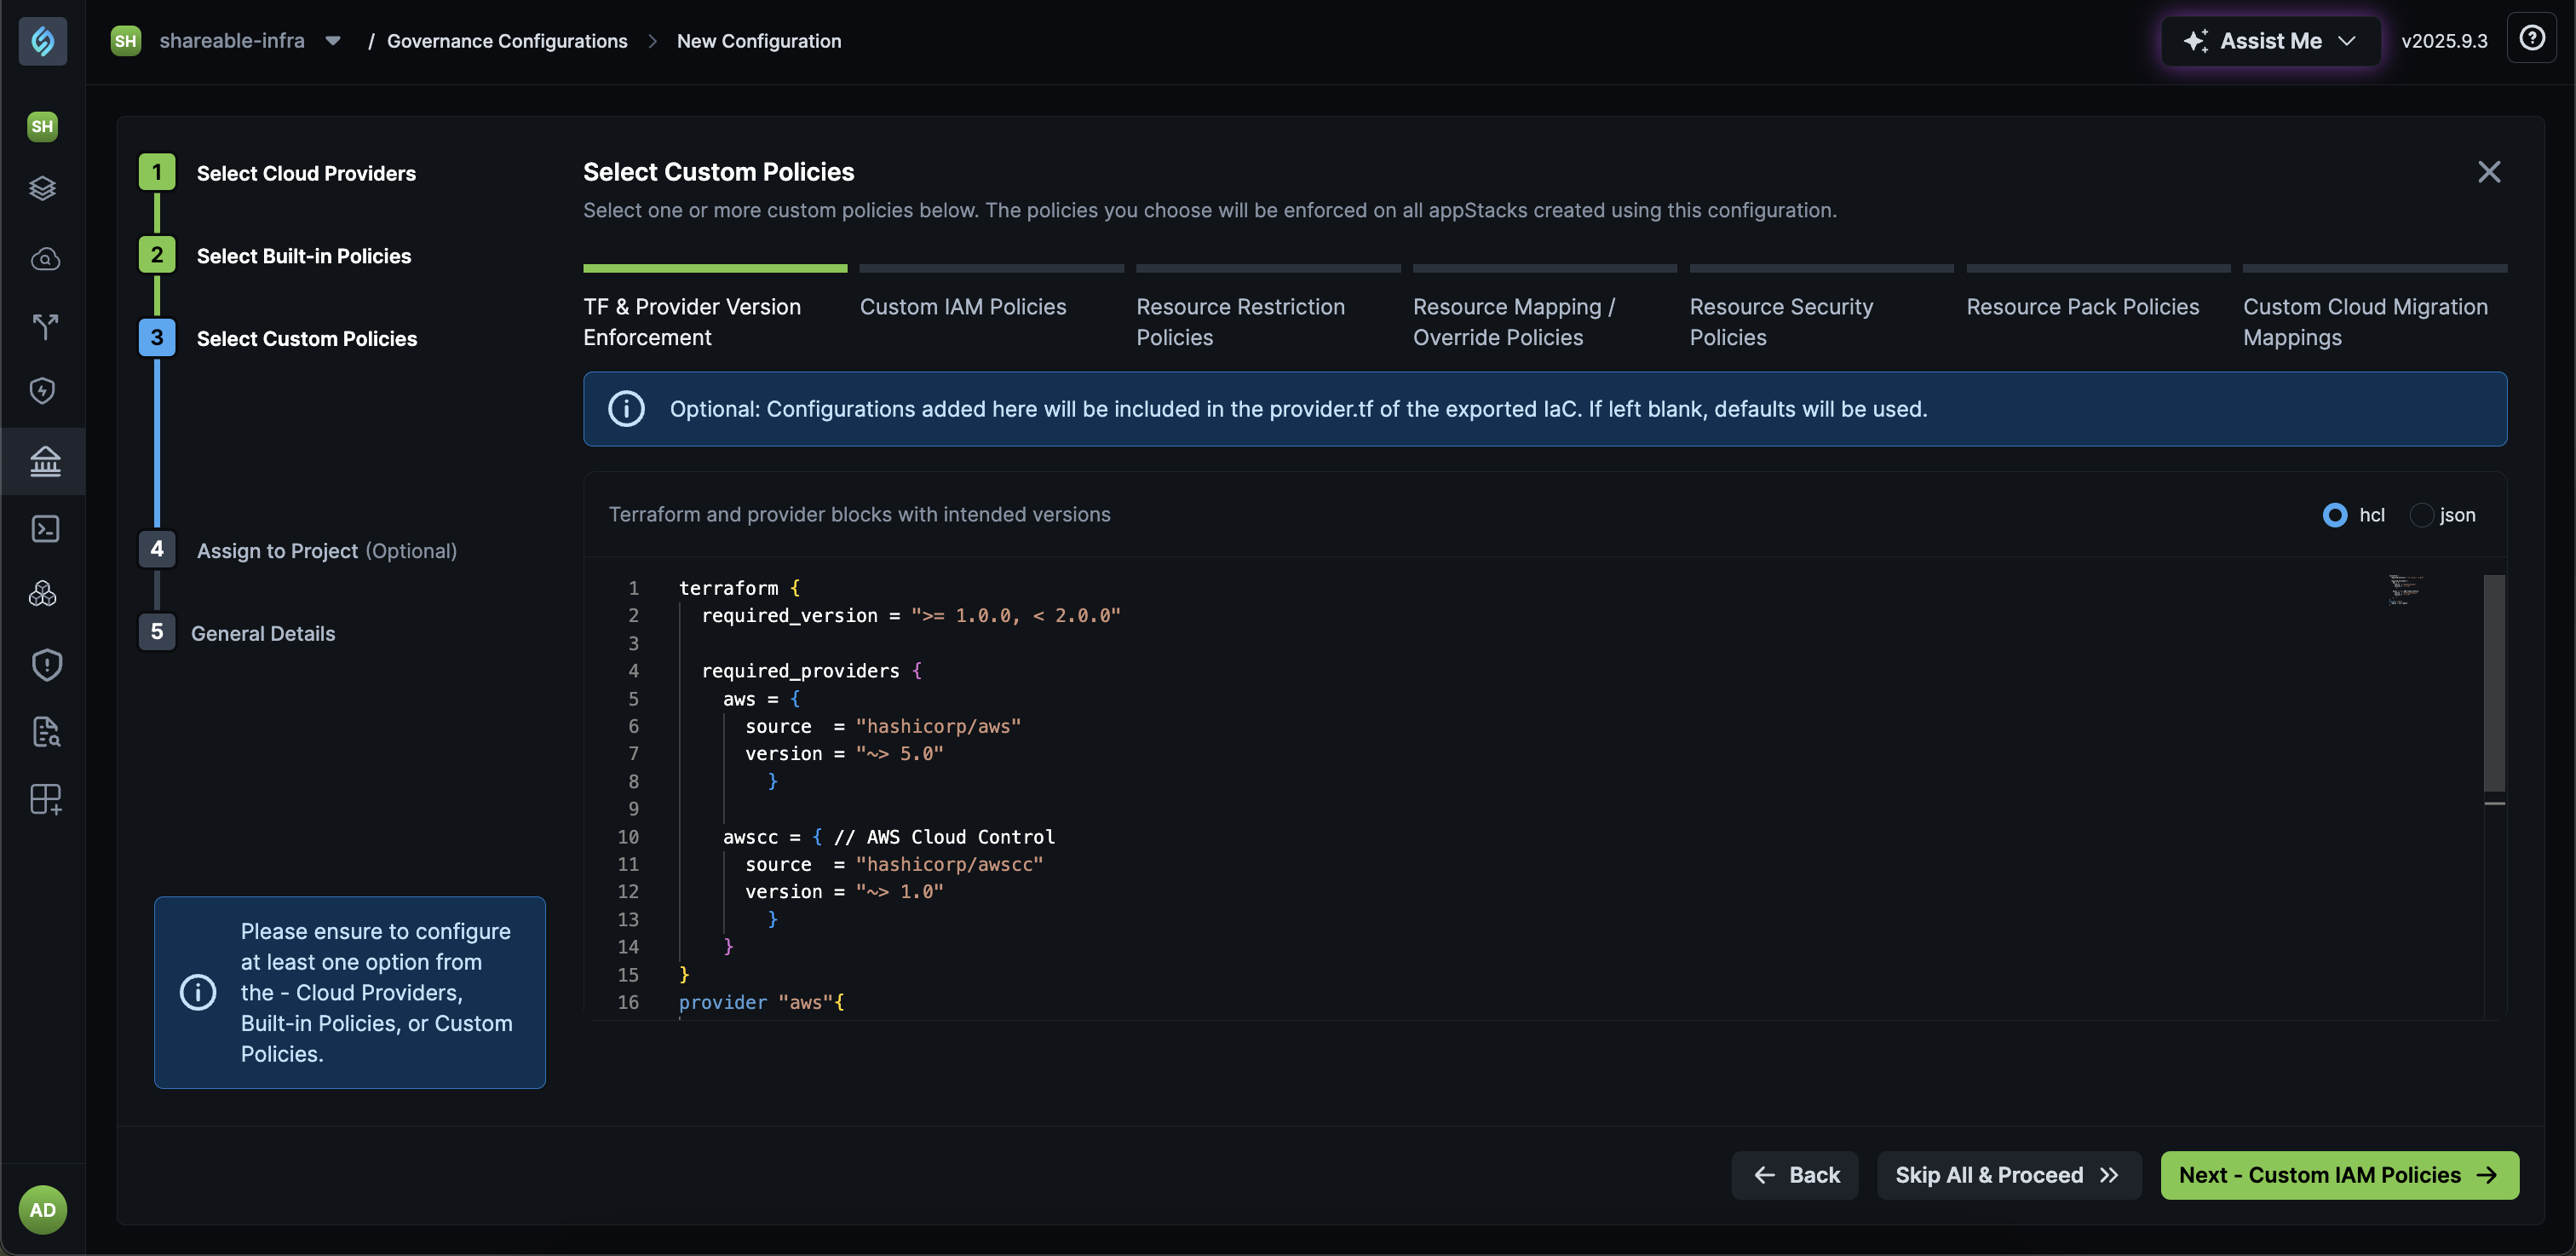This screenshot has height=1256, width=2576.
Task: Click the Back button
Action: (x=1795, y=1176)
